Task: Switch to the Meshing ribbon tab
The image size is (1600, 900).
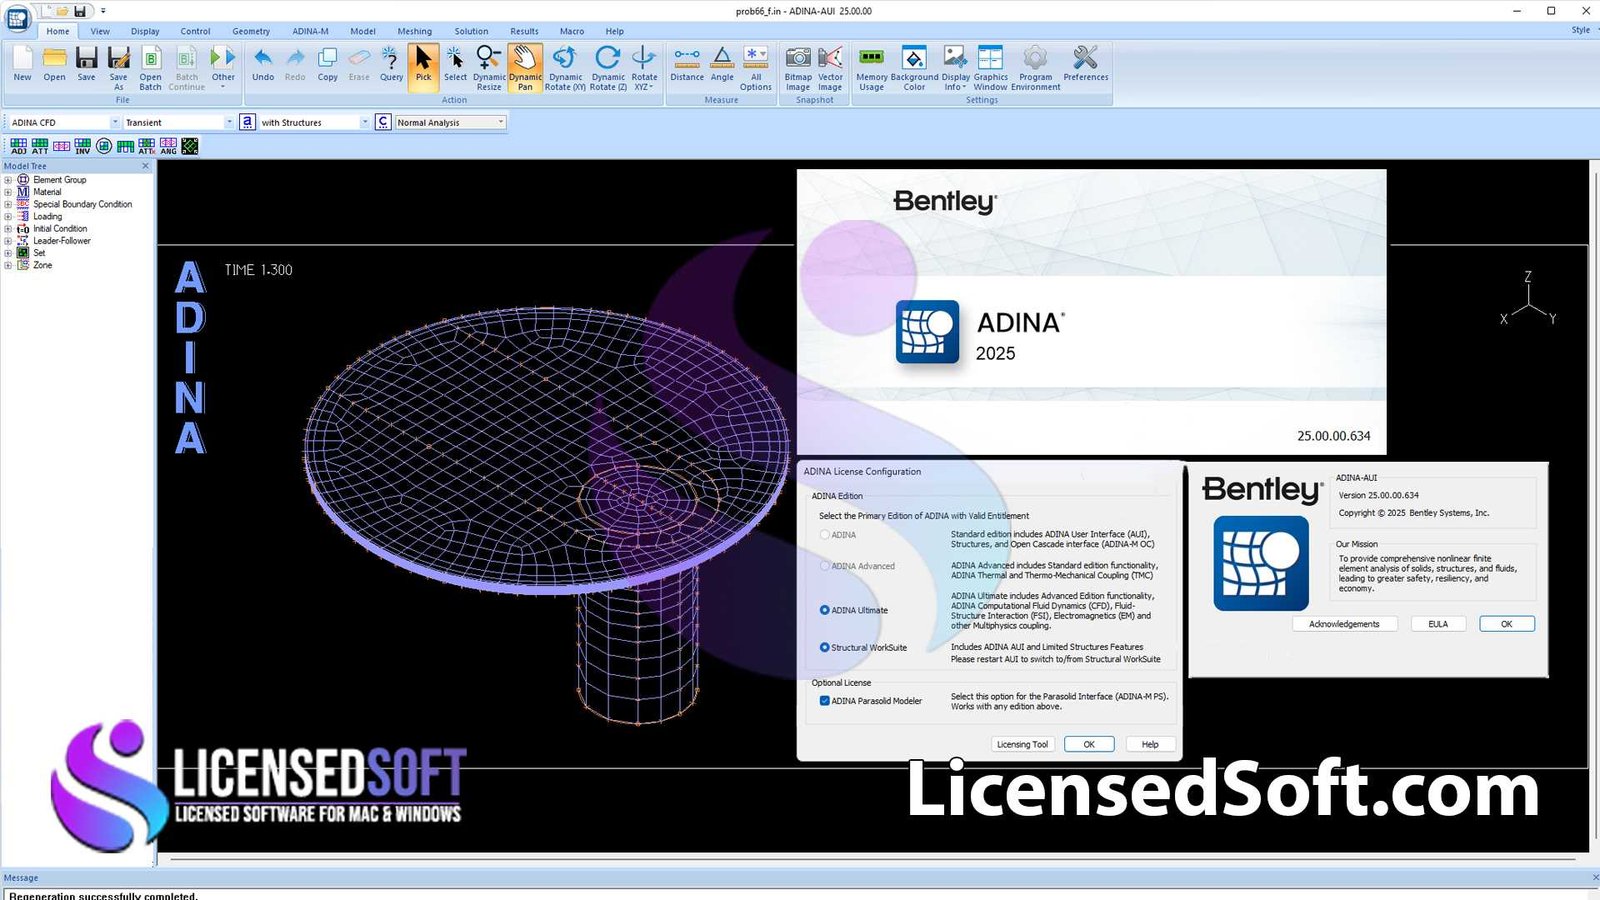Action: (x=414, y=31)
